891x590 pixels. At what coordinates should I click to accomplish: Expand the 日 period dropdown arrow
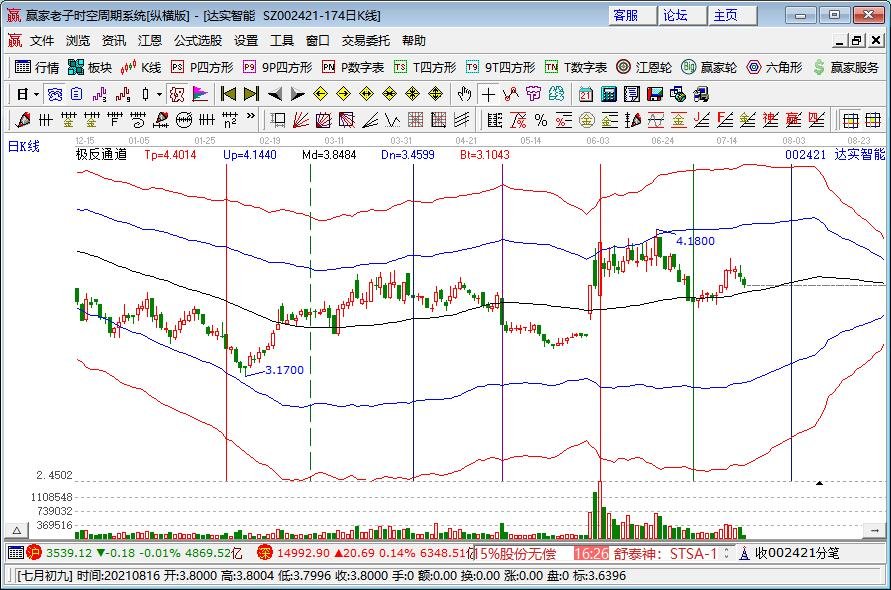37,94
